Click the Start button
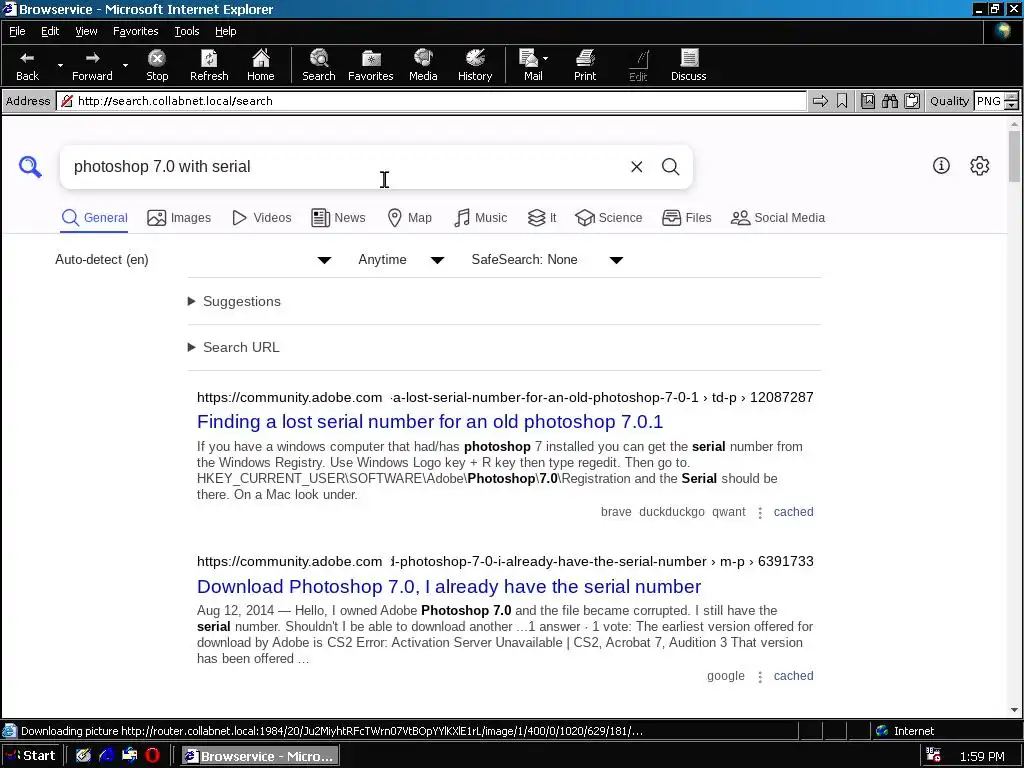This screenshot has width=1024, height=768. [30, 756]
